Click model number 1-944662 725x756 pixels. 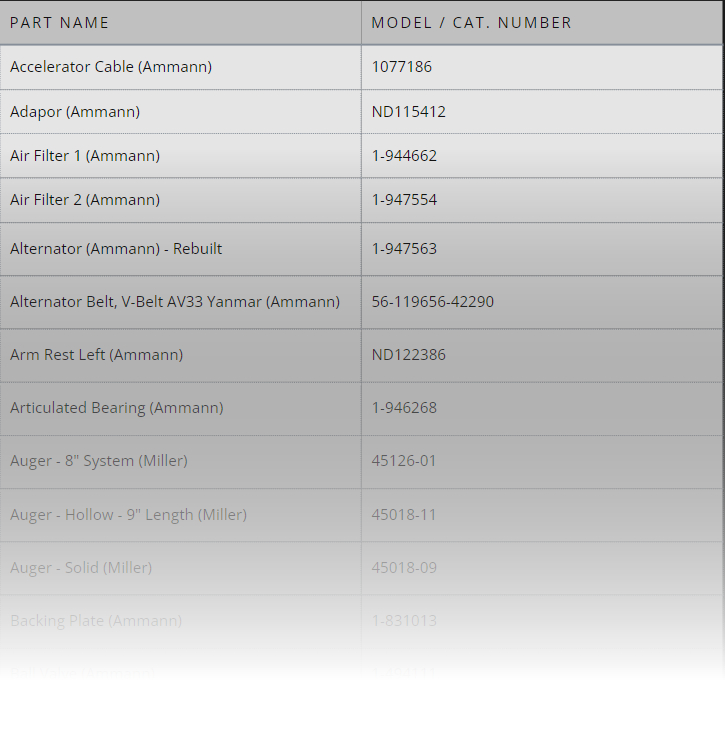click(404, 156)
